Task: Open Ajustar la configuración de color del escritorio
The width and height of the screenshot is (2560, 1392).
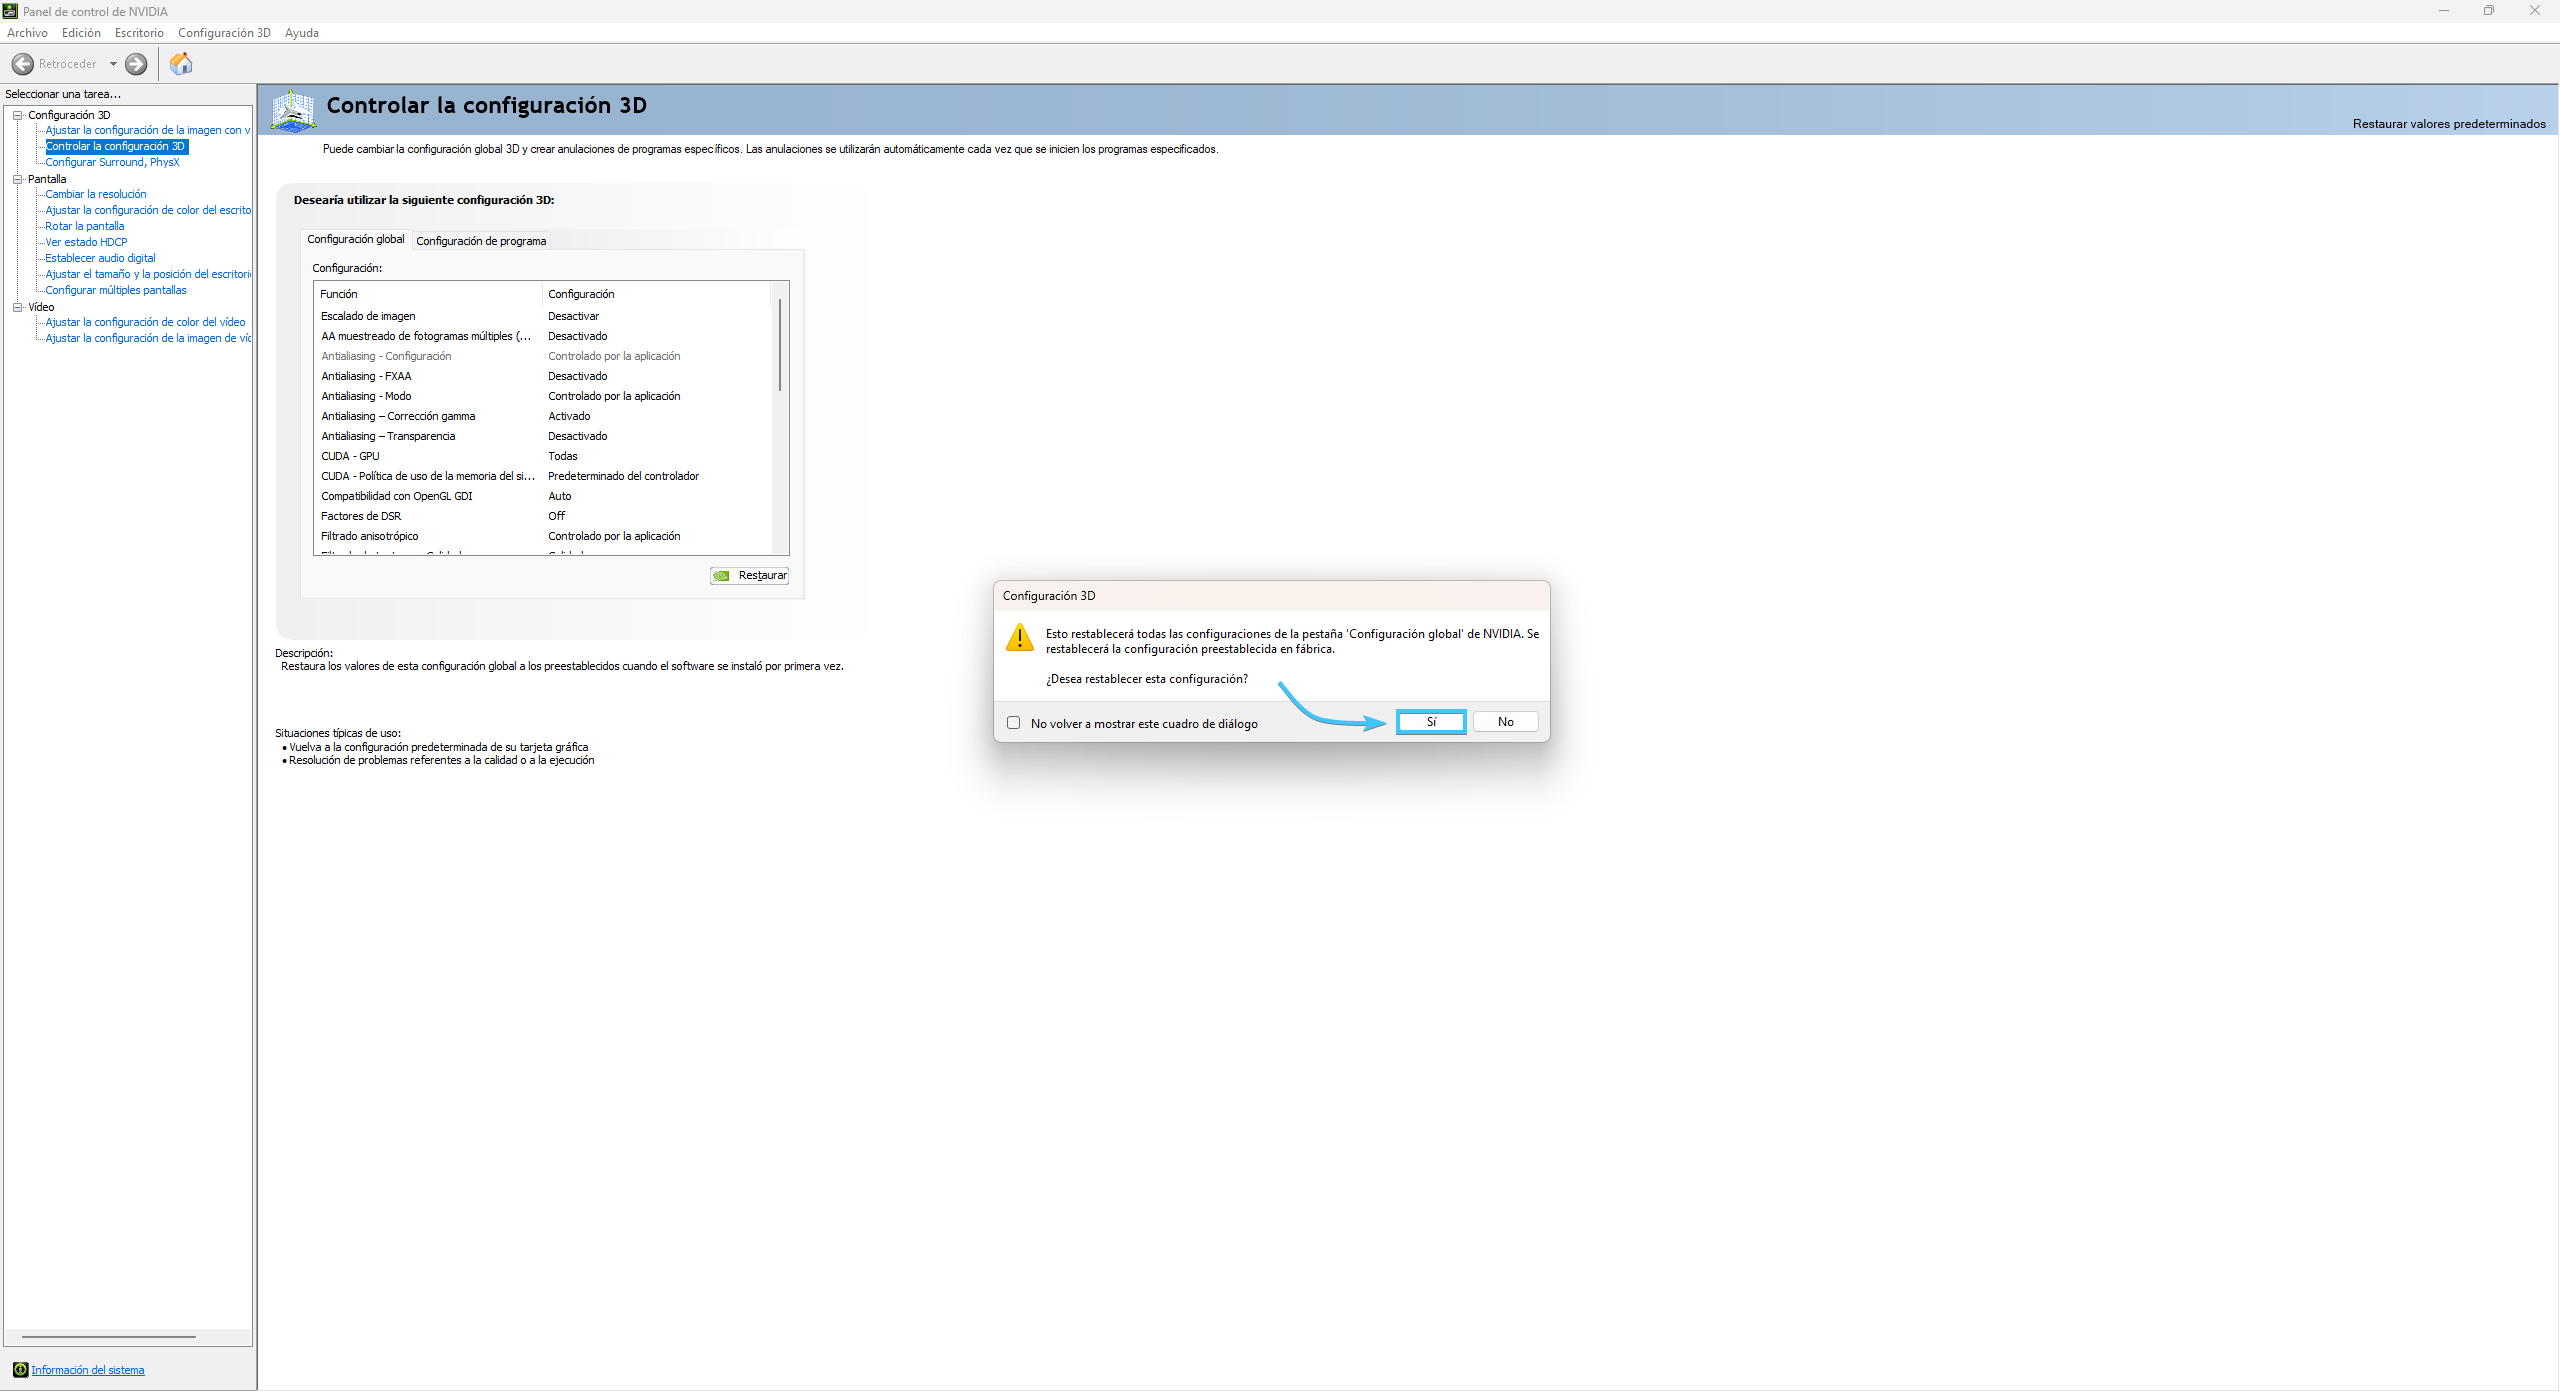Action: pyautogui.click(x=148, y=210)
